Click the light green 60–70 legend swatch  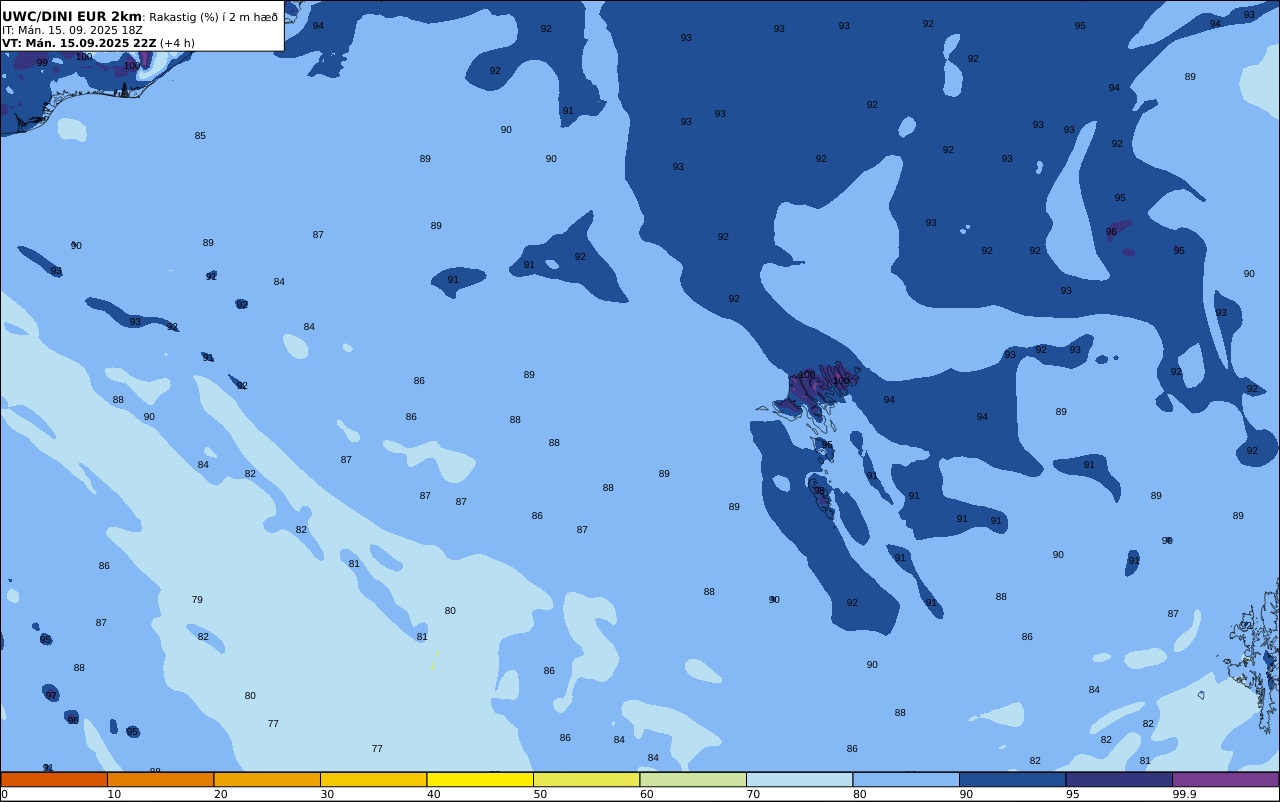tap(693, 779)
